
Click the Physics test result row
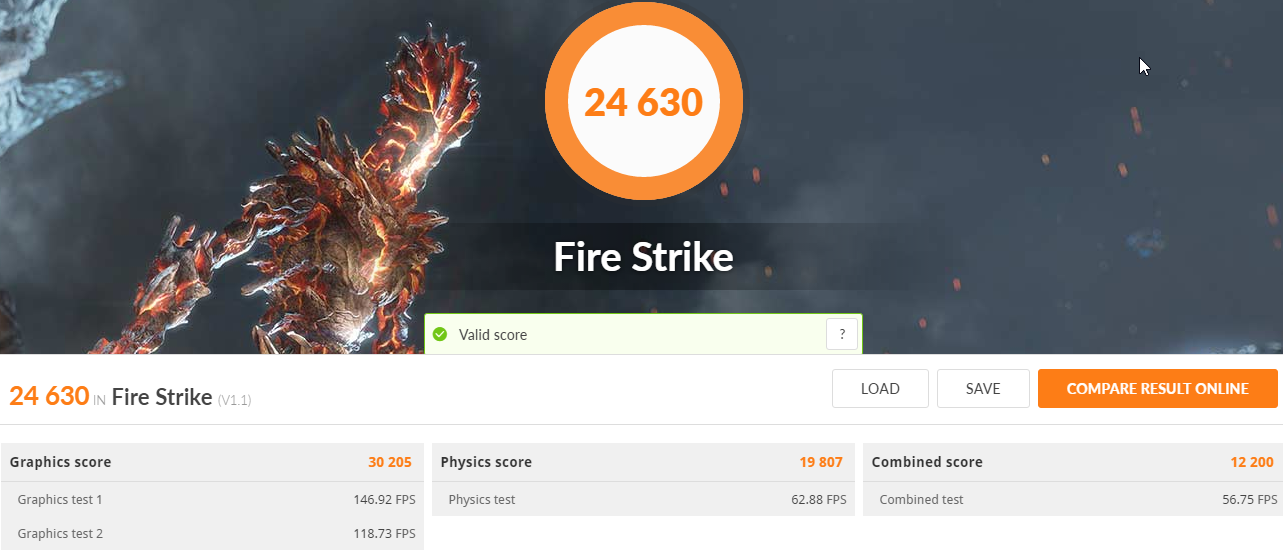[643, 499]
